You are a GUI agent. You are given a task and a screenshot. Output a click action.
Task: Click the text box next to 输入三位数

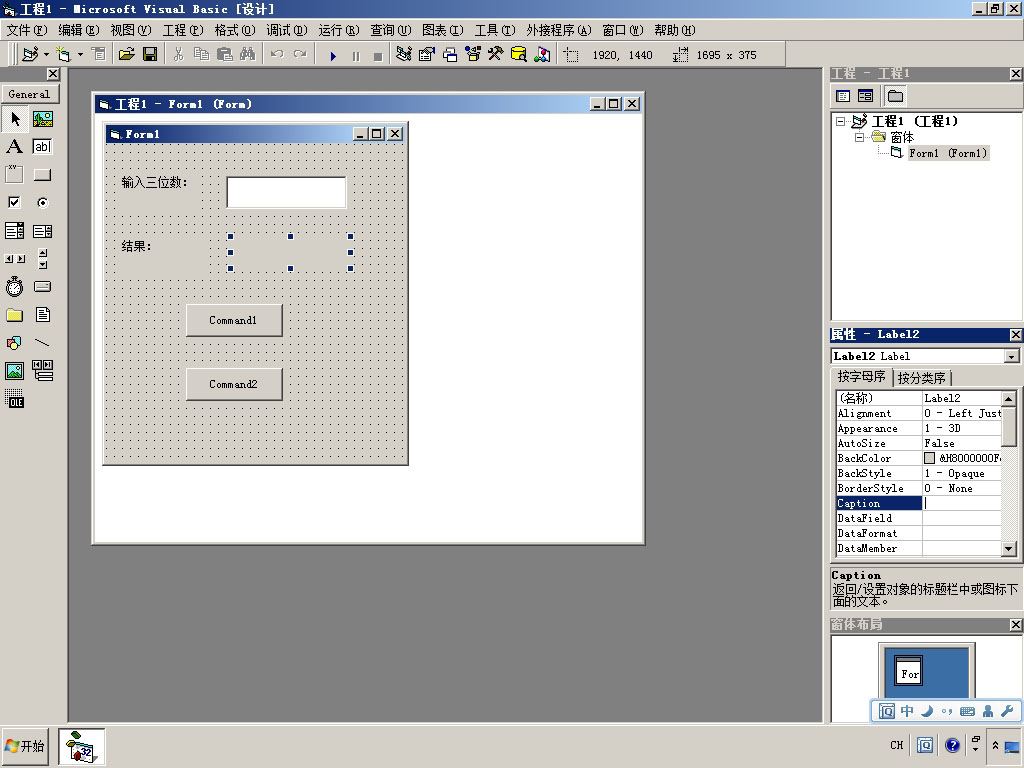pos(286,192)
